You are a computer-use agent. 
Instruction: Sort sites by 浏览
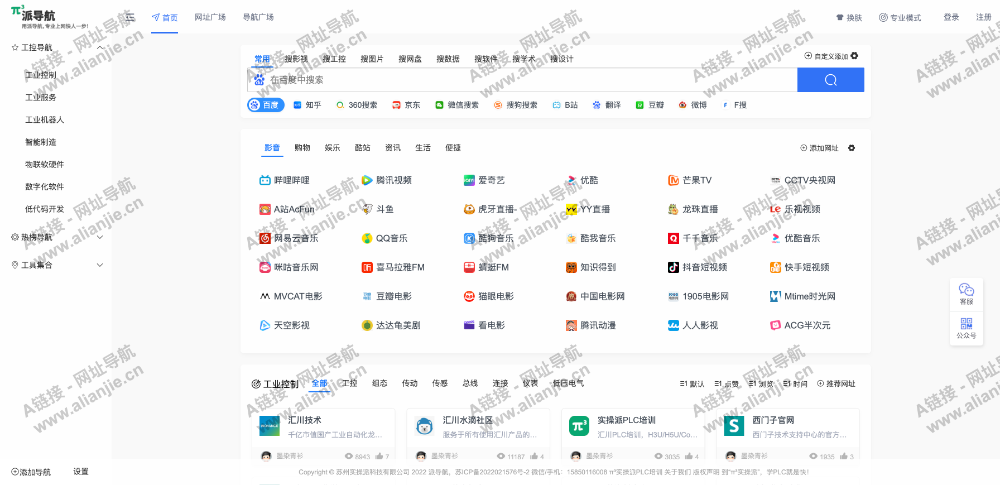[761, 384]
